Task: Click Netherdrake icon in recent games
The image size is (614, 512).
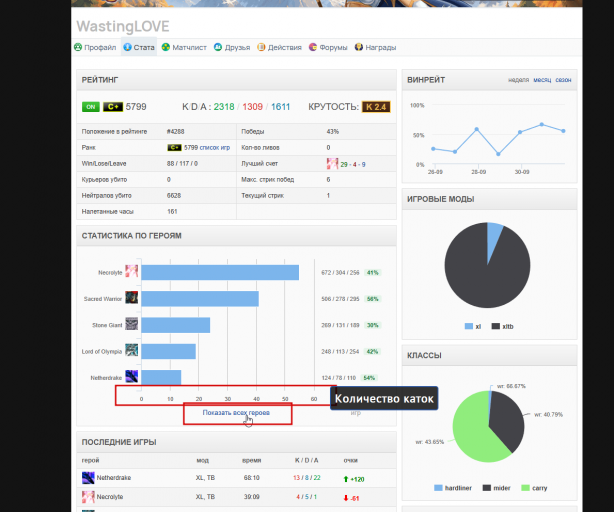Action: (x=88, y=478)
